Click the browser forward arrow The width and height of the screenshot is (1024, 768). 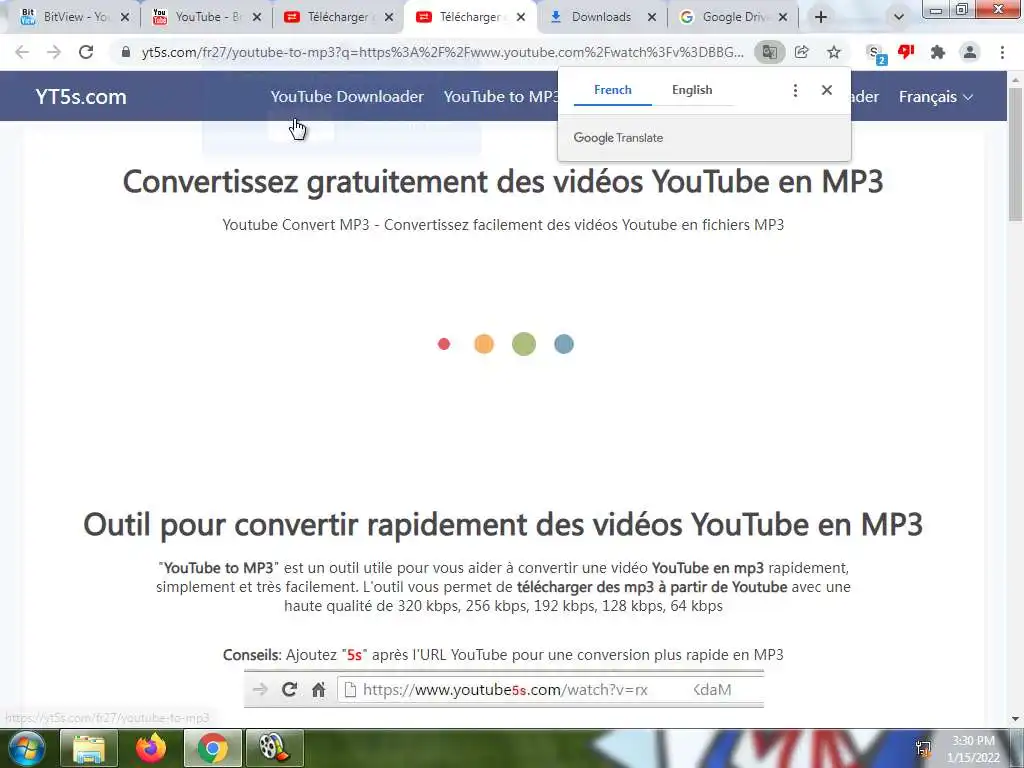(x=54, y=52)
